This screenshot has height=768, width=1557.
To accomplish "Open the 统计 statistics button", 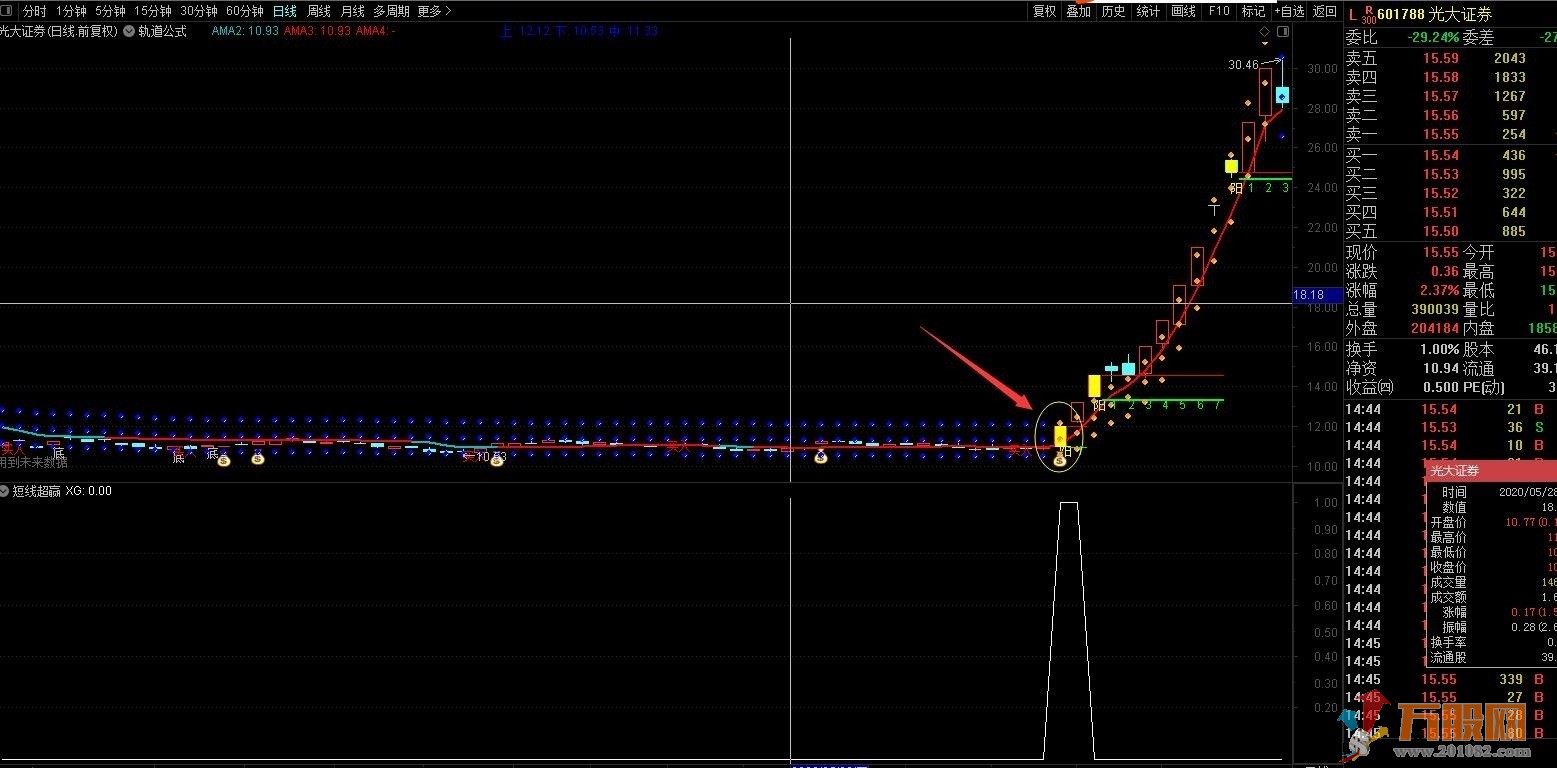I will pyautogui.click(x=1148, y=11).
